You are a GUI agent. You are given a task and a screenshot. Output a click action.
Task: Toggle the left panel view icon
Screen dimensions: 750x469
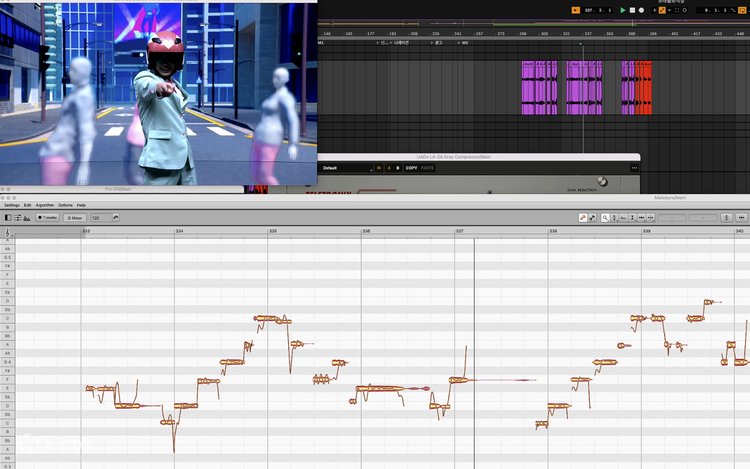(x=8, y=217)
